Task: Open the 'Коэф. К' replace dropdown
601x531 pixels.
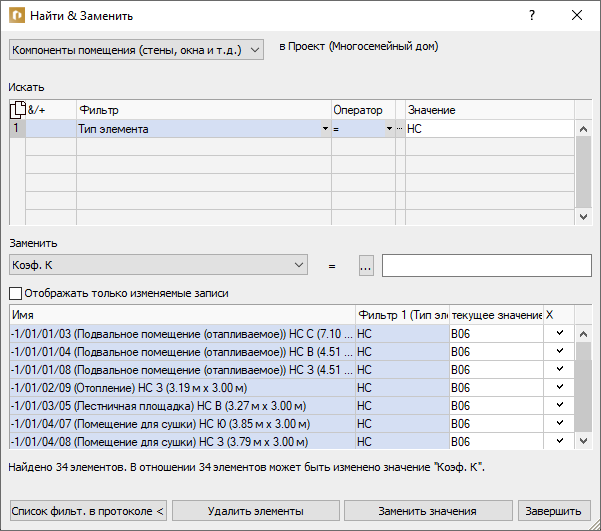Action: pyautogui.click(x=158, y=265)
